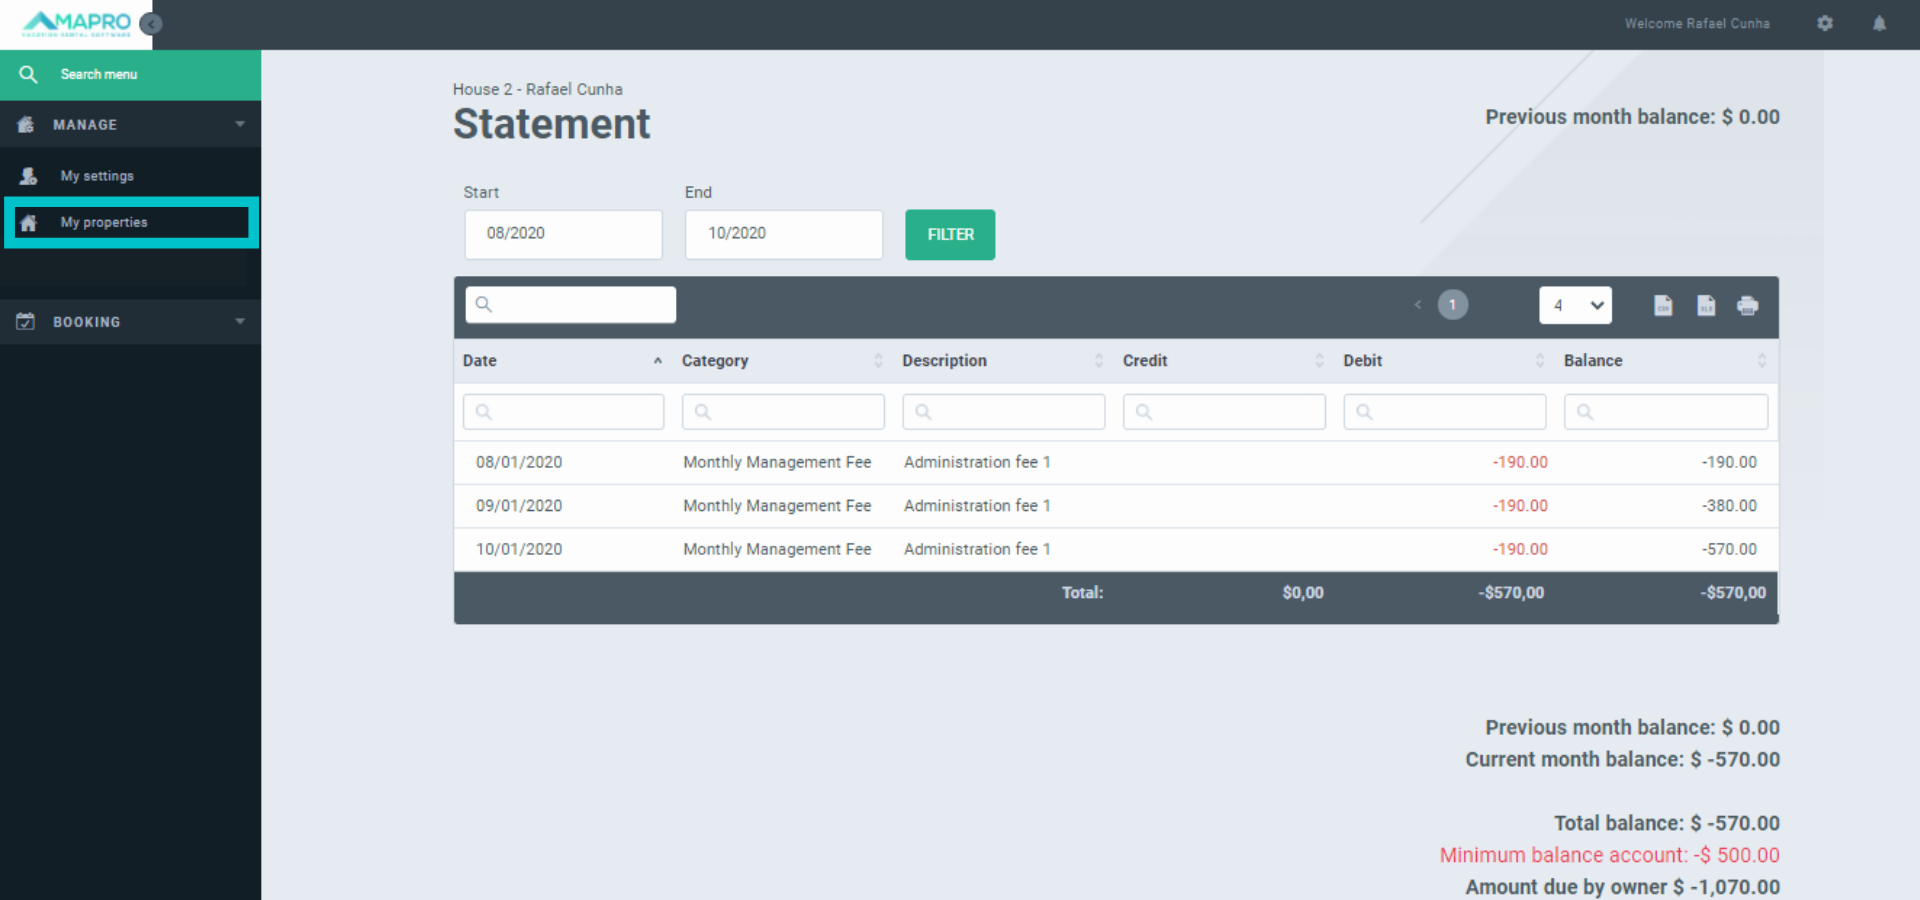Click the green FILTER button
Viewport: 1920px width, 900px height.
point(950,235)
